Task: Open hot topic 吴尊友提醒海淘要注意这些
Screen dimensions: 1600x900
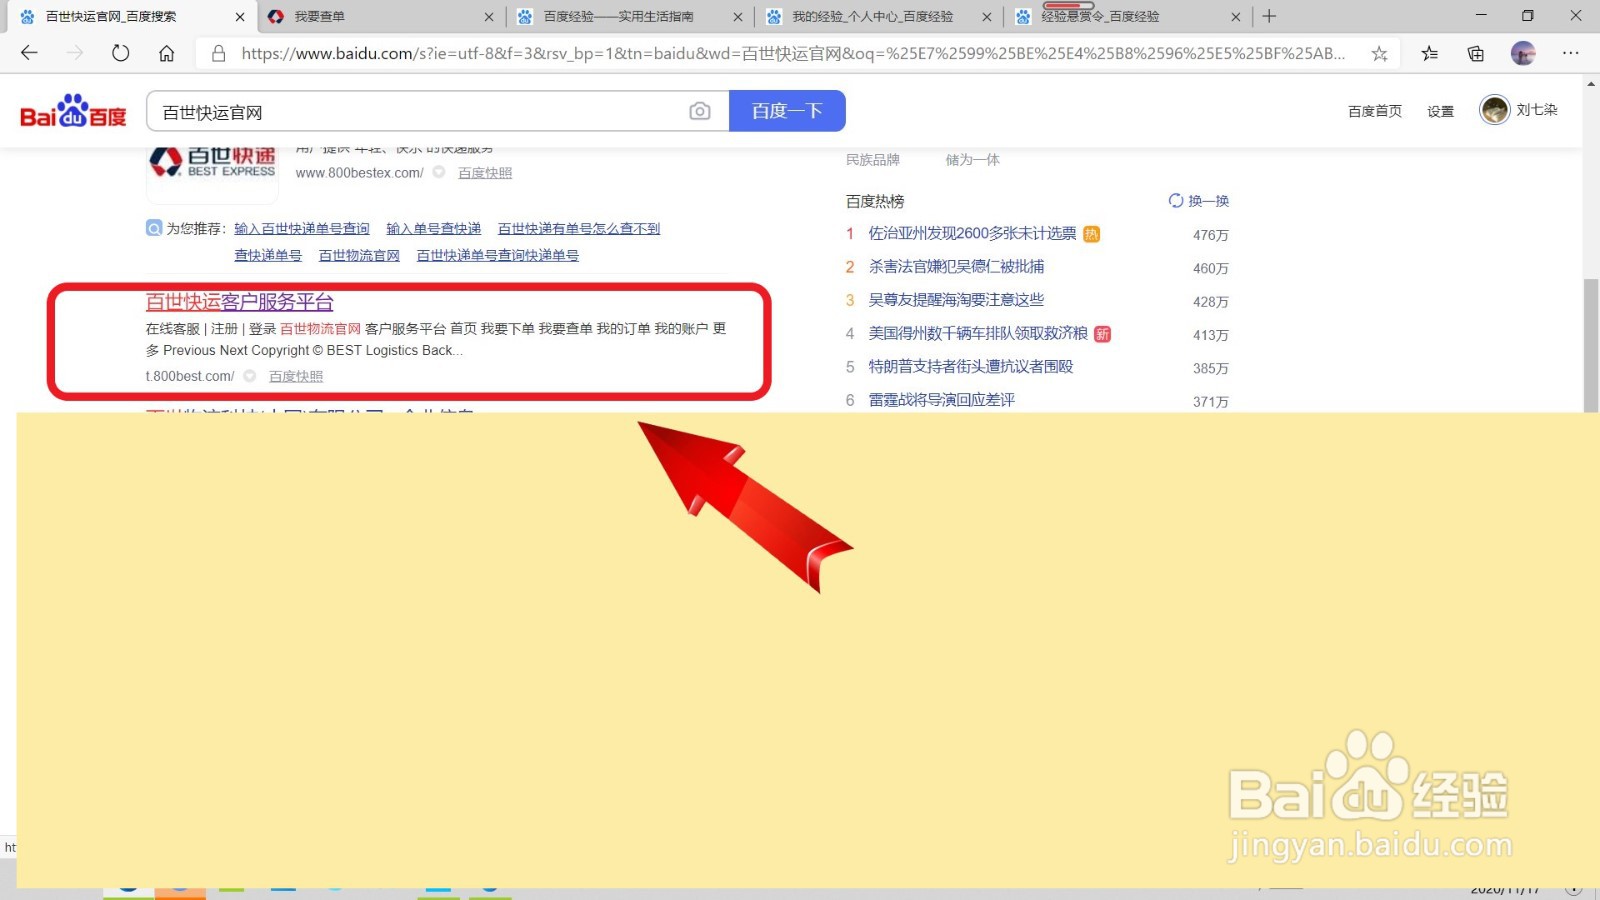Action: point(956,299)
